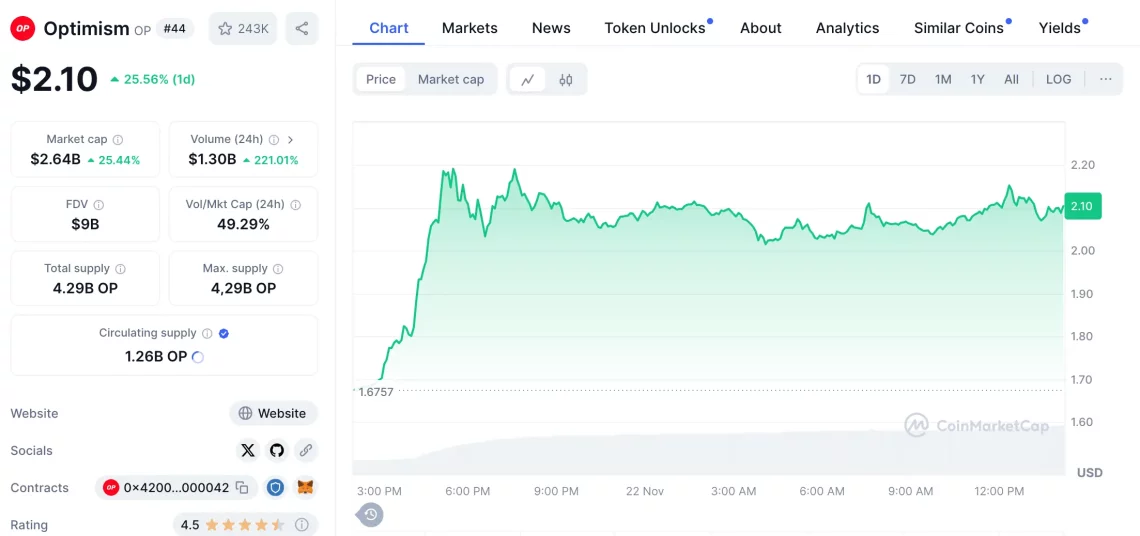Click the 1.6757 baseline price label
The image size is (1140, 536).
point(376,392)
